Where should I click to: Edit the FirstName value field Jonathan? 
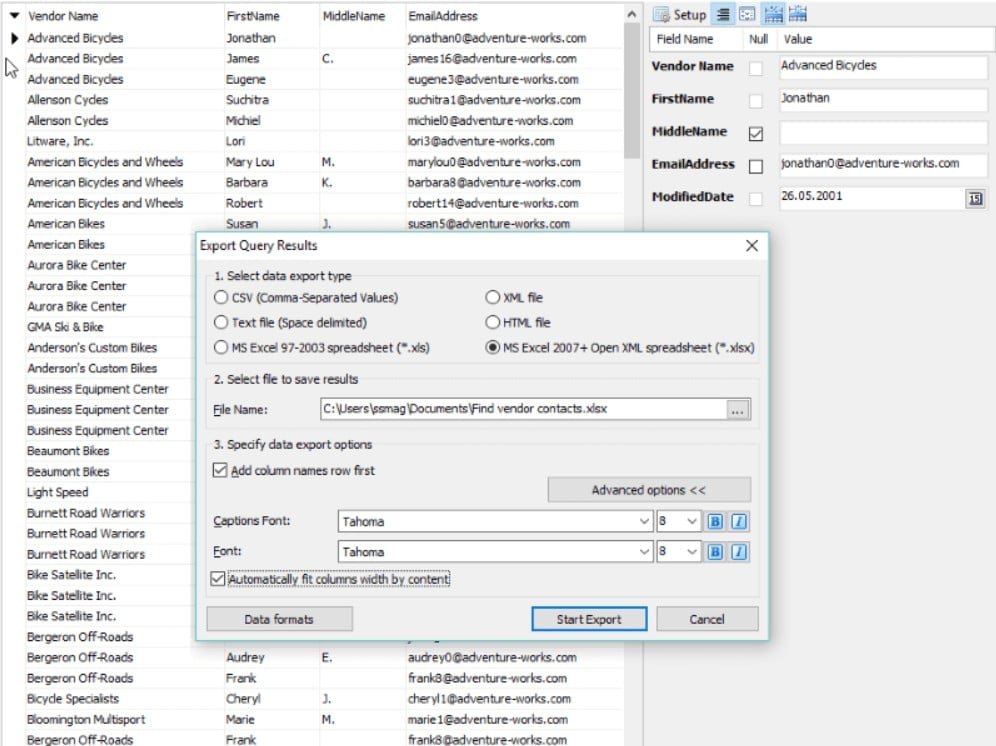pyautogui.click(x=883, y=100)
